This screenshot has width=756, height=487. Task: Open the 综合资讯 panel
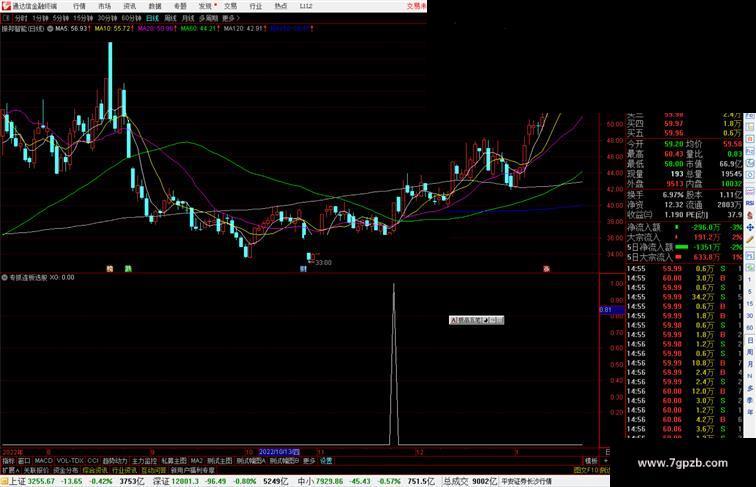coord(95,470)
